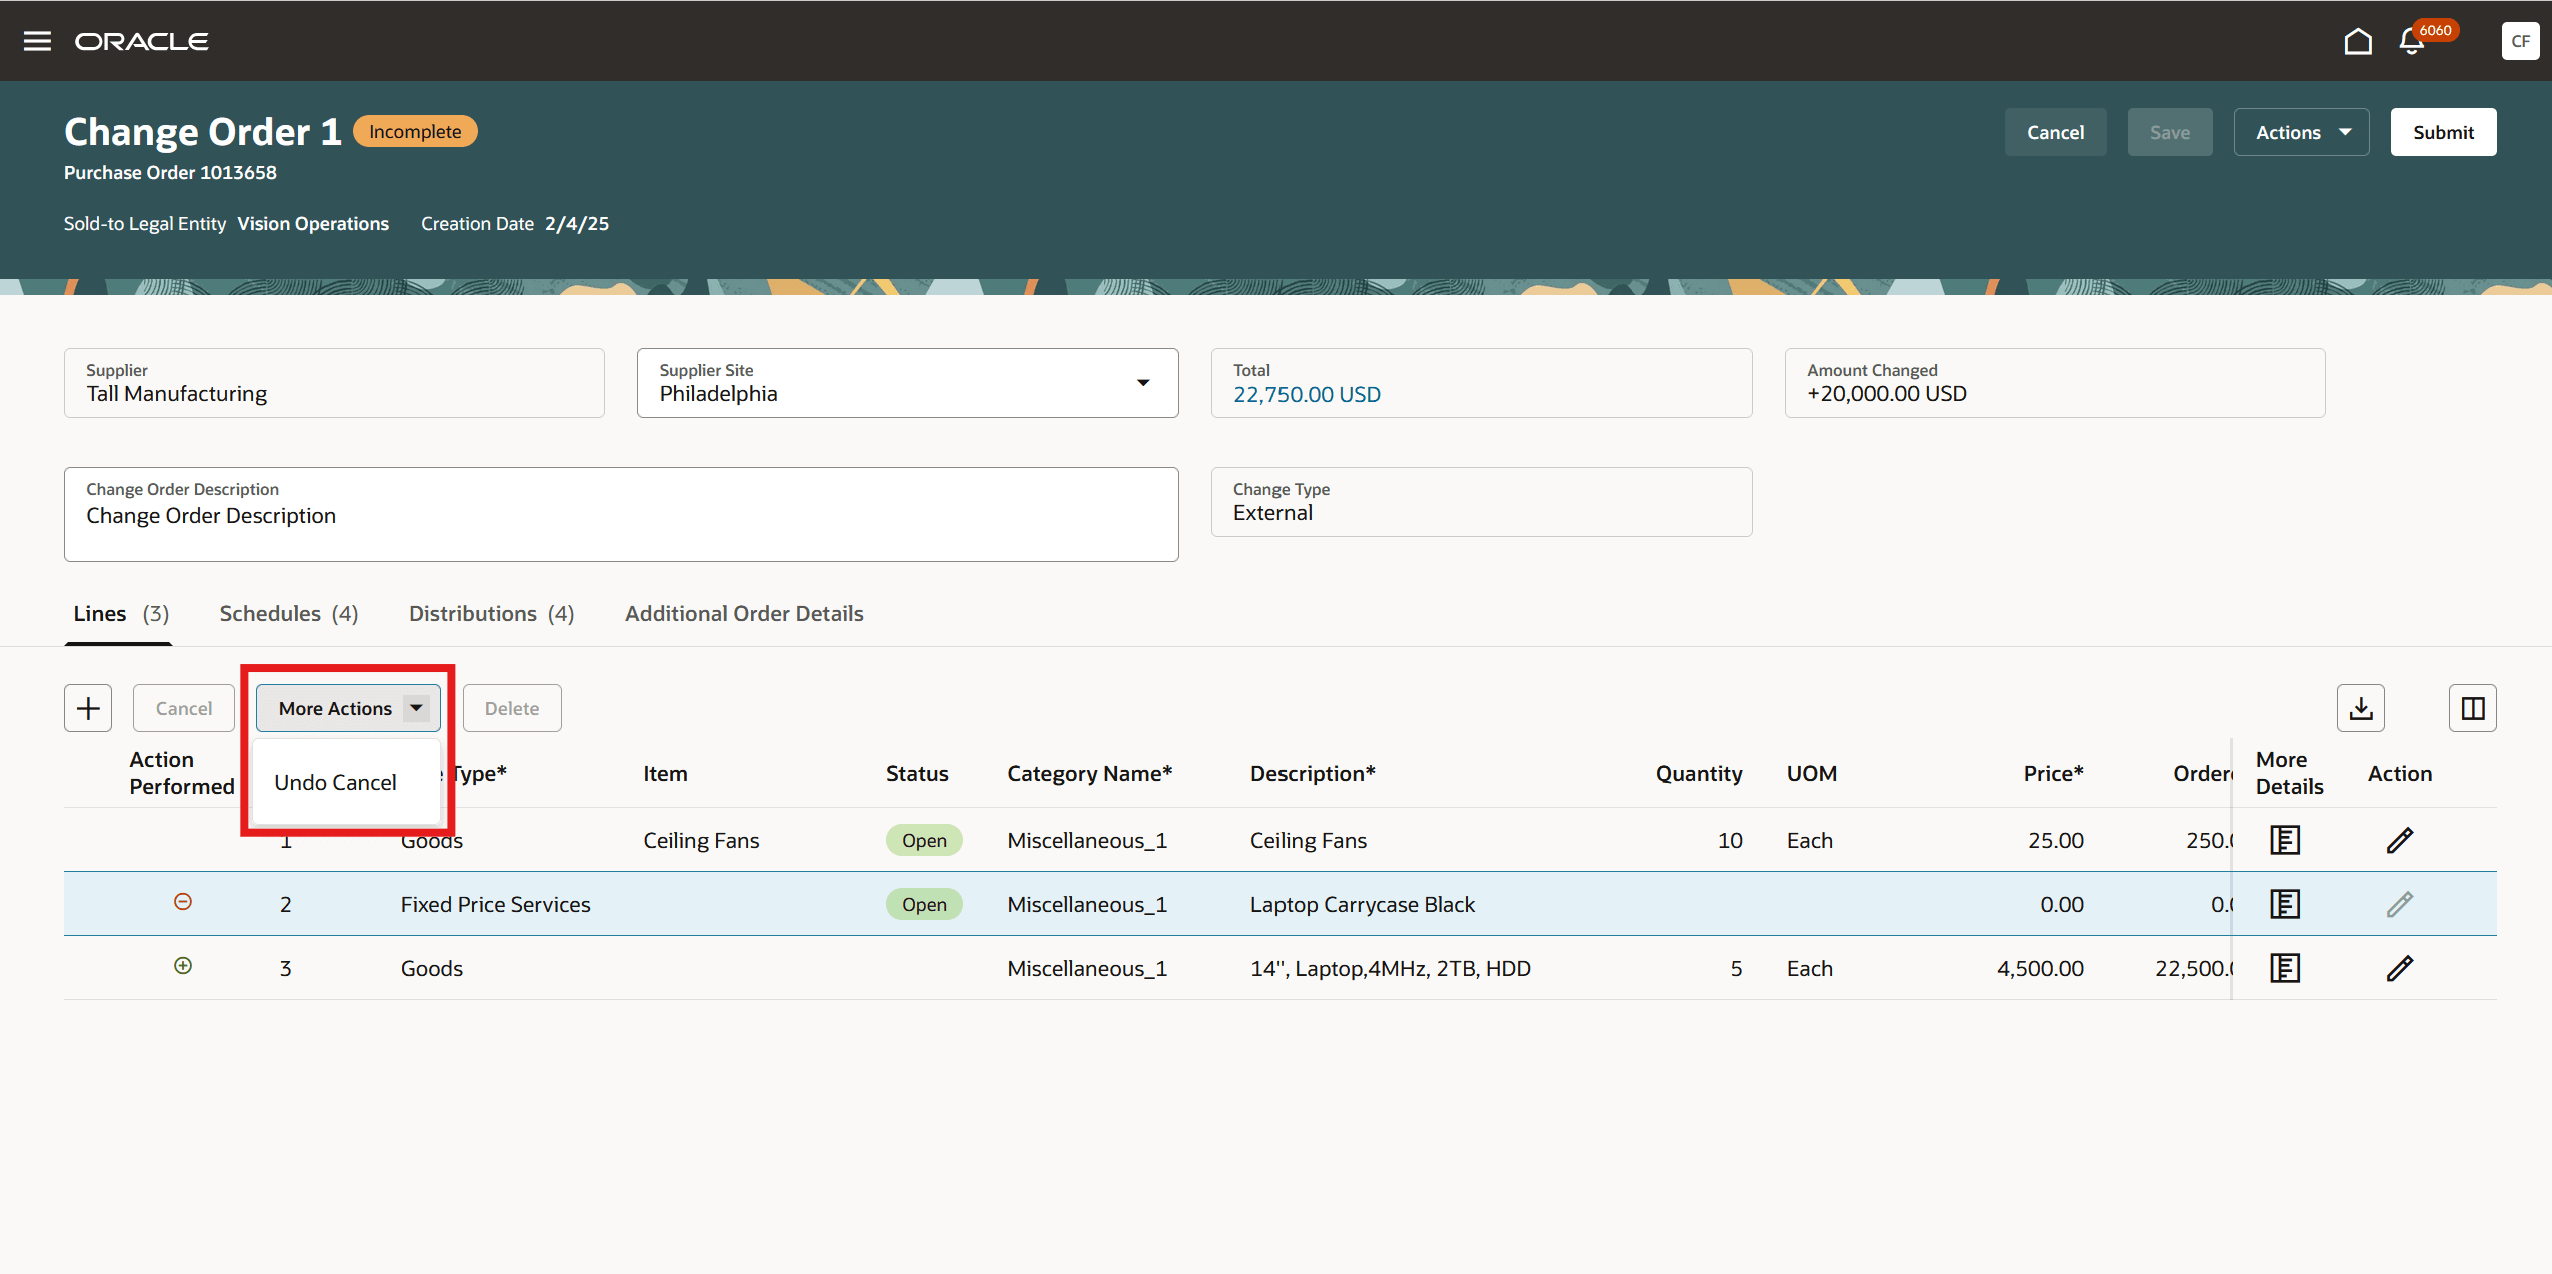This screenshot has height=1274, width=2552.
Task: Go to home via house icon
Action: coord(2357,41)
